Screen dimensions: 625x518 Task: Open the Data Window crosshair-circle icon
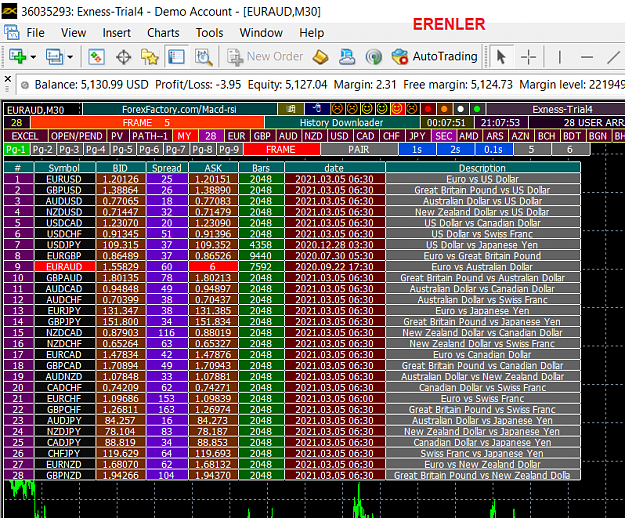tap(123, 57)
